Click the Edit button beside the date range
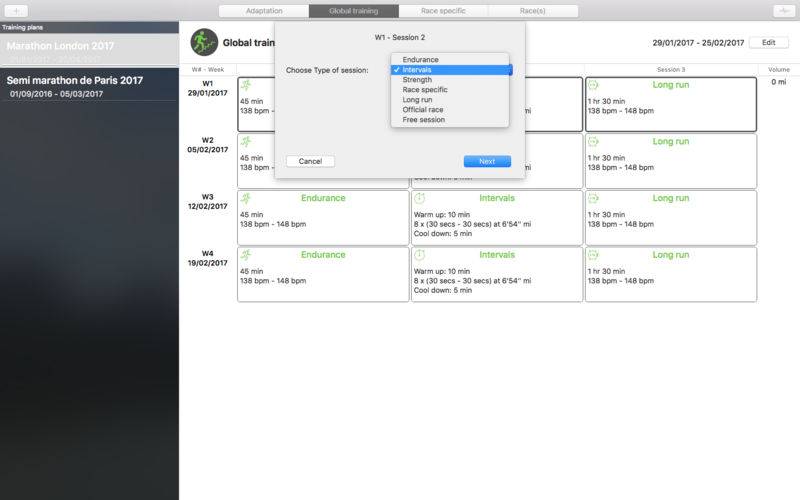The image size is (800, 500). coord(769,42)
